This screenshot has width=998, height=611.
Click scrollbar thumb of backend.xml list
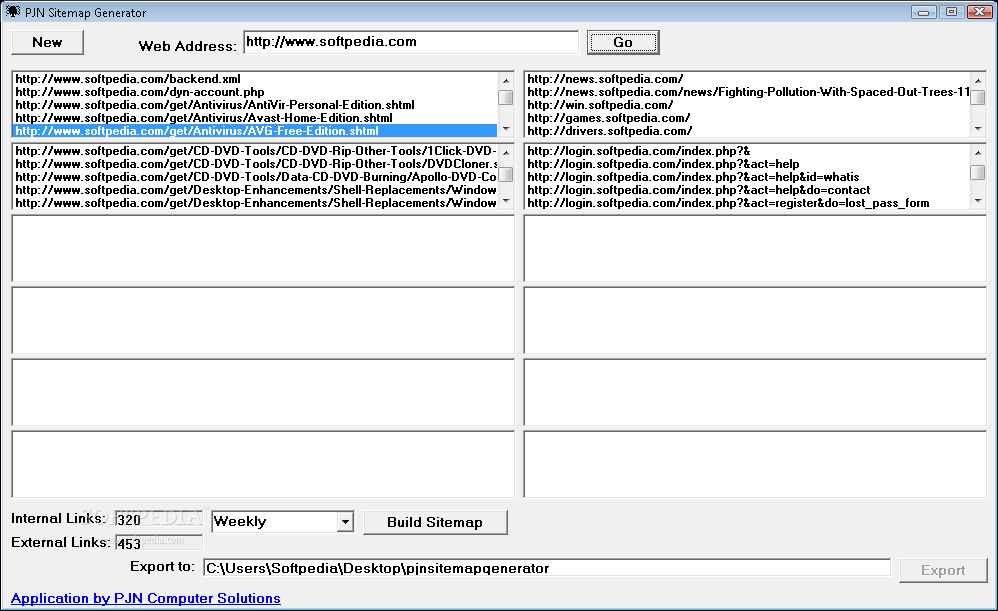point(506,97)
